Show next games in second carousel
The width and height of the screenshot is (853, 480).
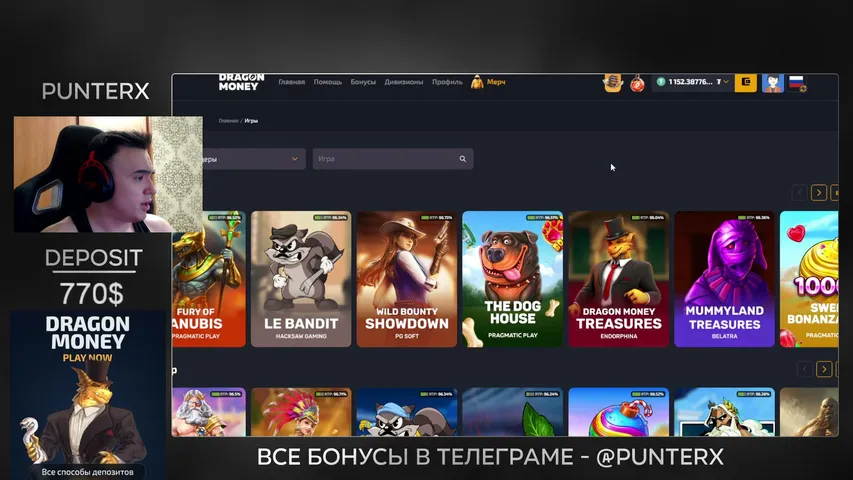(x=824, y=369)
